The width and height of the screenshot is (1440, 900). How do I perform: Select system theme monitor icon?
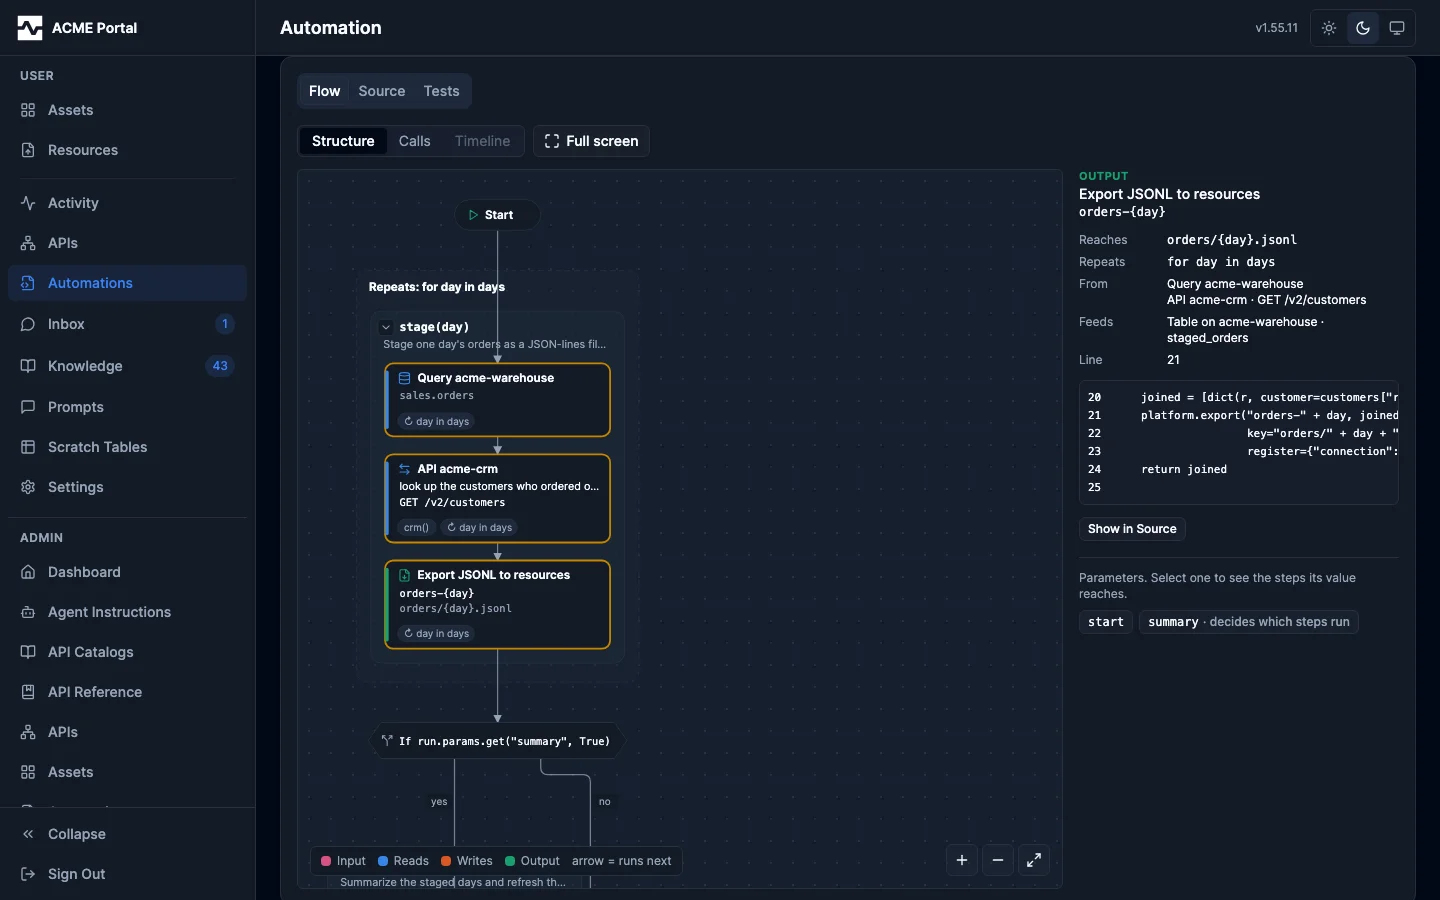[1397, 28]
